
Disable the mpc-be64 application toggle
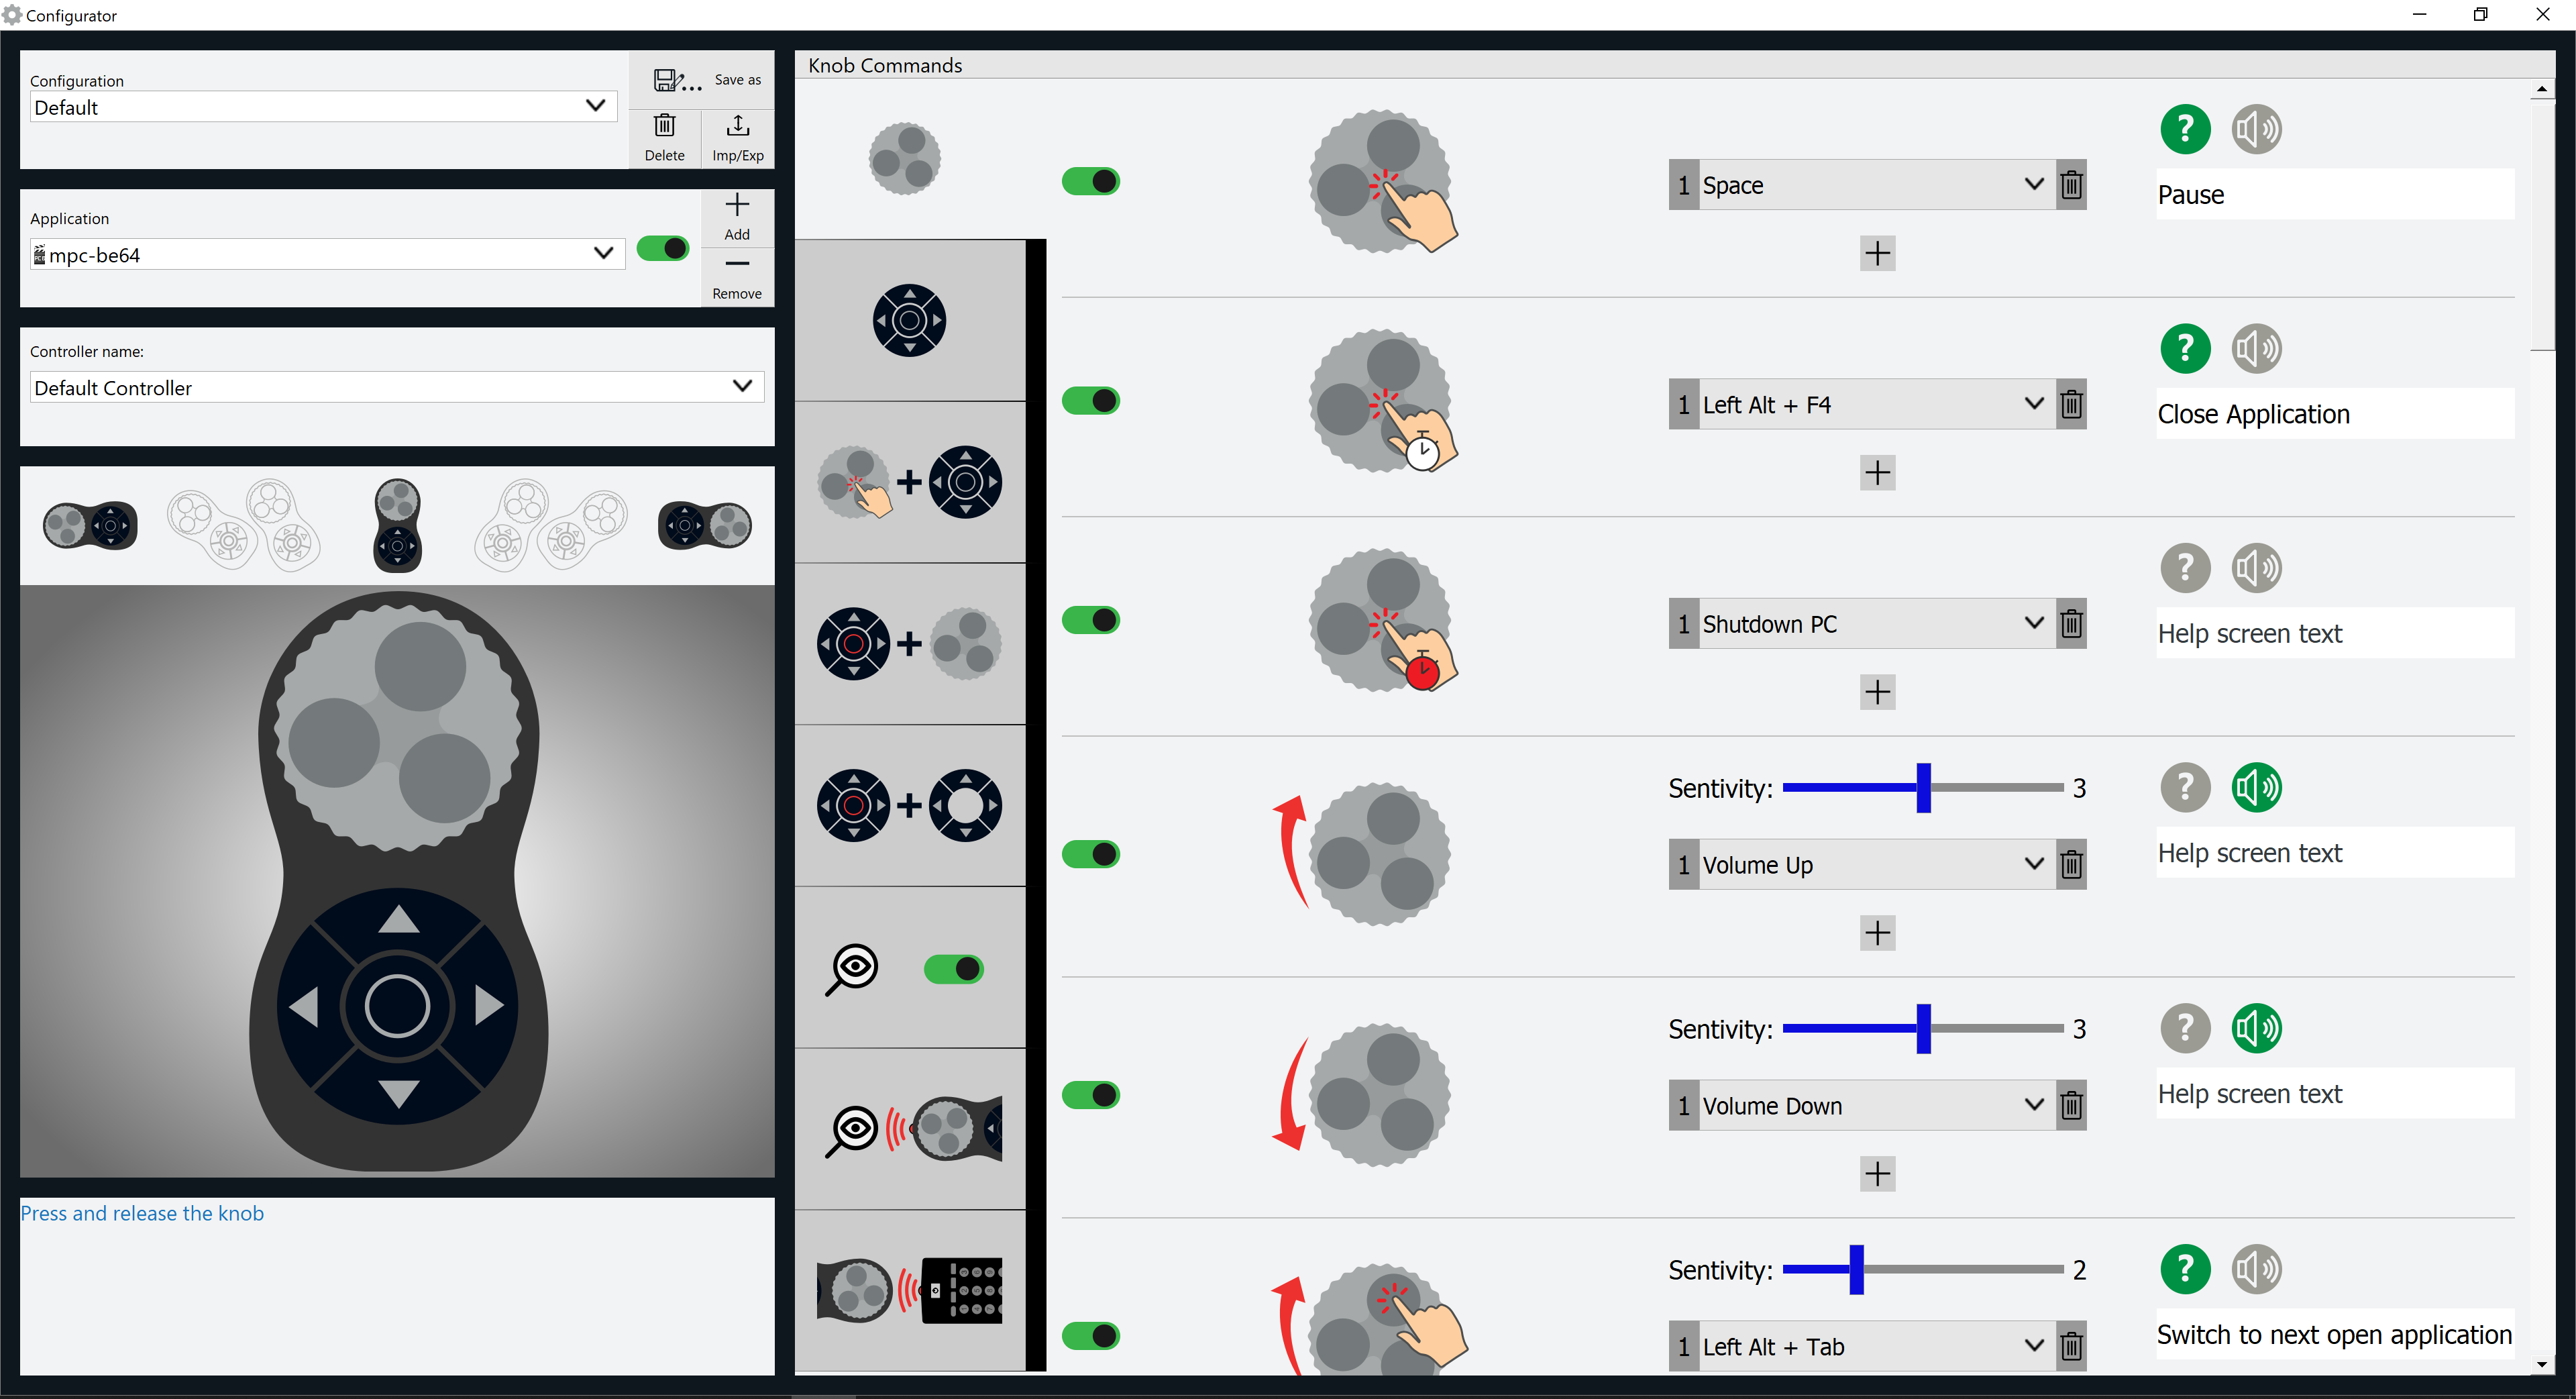(663, 248)
